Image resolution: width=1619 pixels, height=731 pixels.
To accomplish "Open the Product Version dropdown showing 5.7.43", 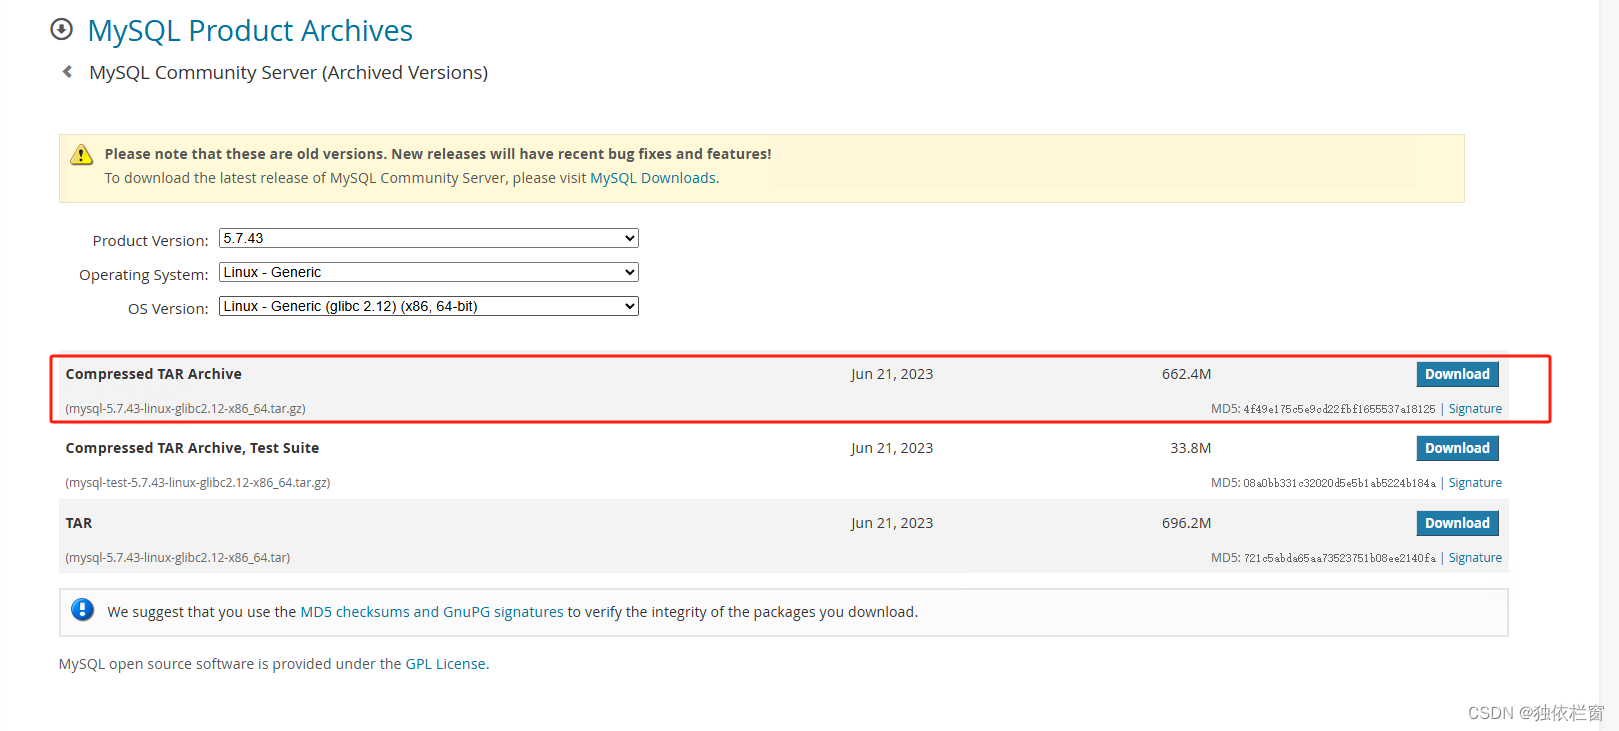I will coord(429,238).
